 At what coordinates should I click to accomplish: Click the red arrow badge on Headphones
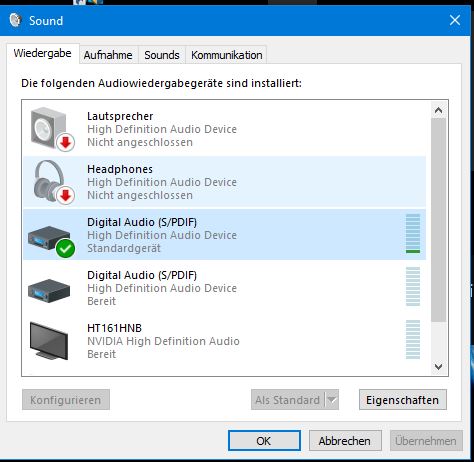(x=65, y=195)
